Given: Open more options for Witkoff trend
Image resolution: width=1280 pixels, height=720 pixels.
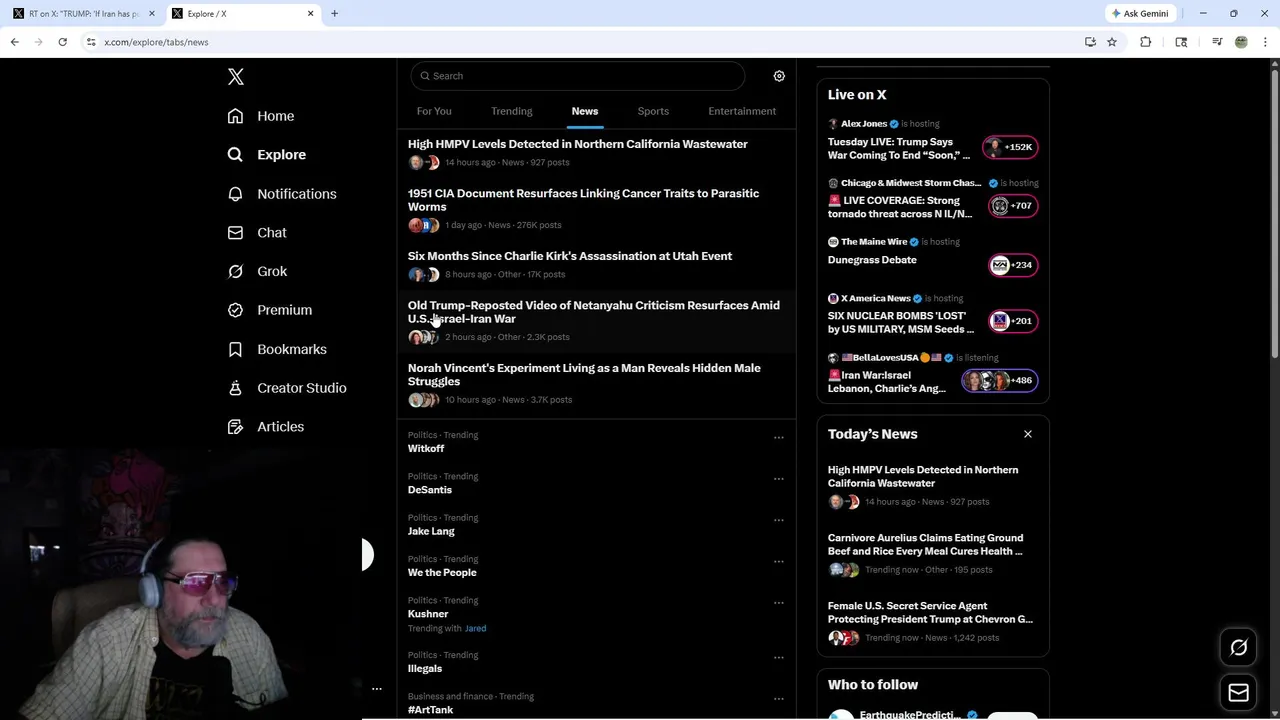Looking at the screenshot, I should pos(778,437).
